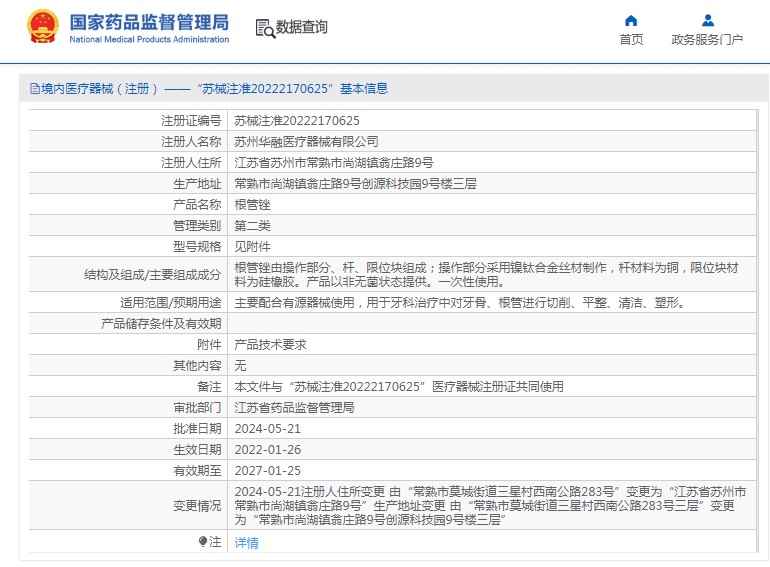Viewport: 770px width, 567px height.
Task: Select 第二类 management class value
Action: 252,226
